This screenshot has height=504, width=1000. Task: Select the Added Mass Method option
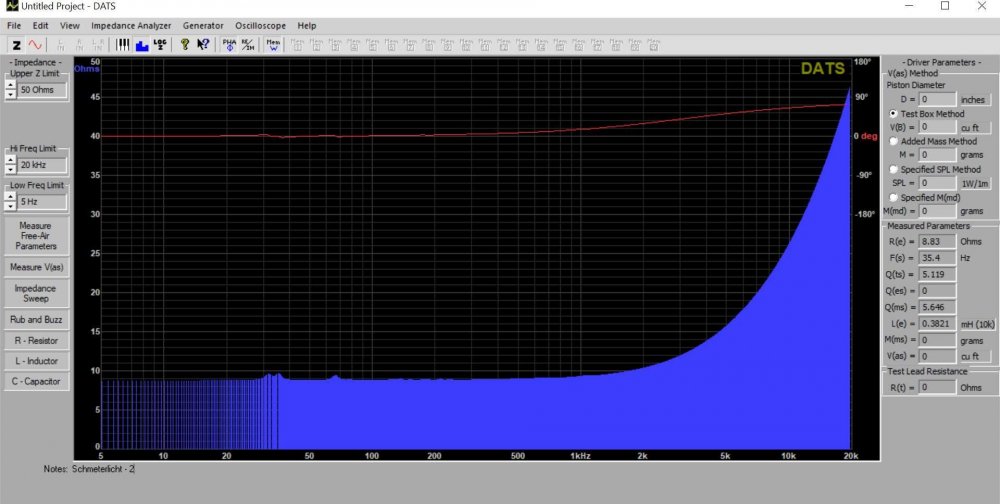[893, 141]
